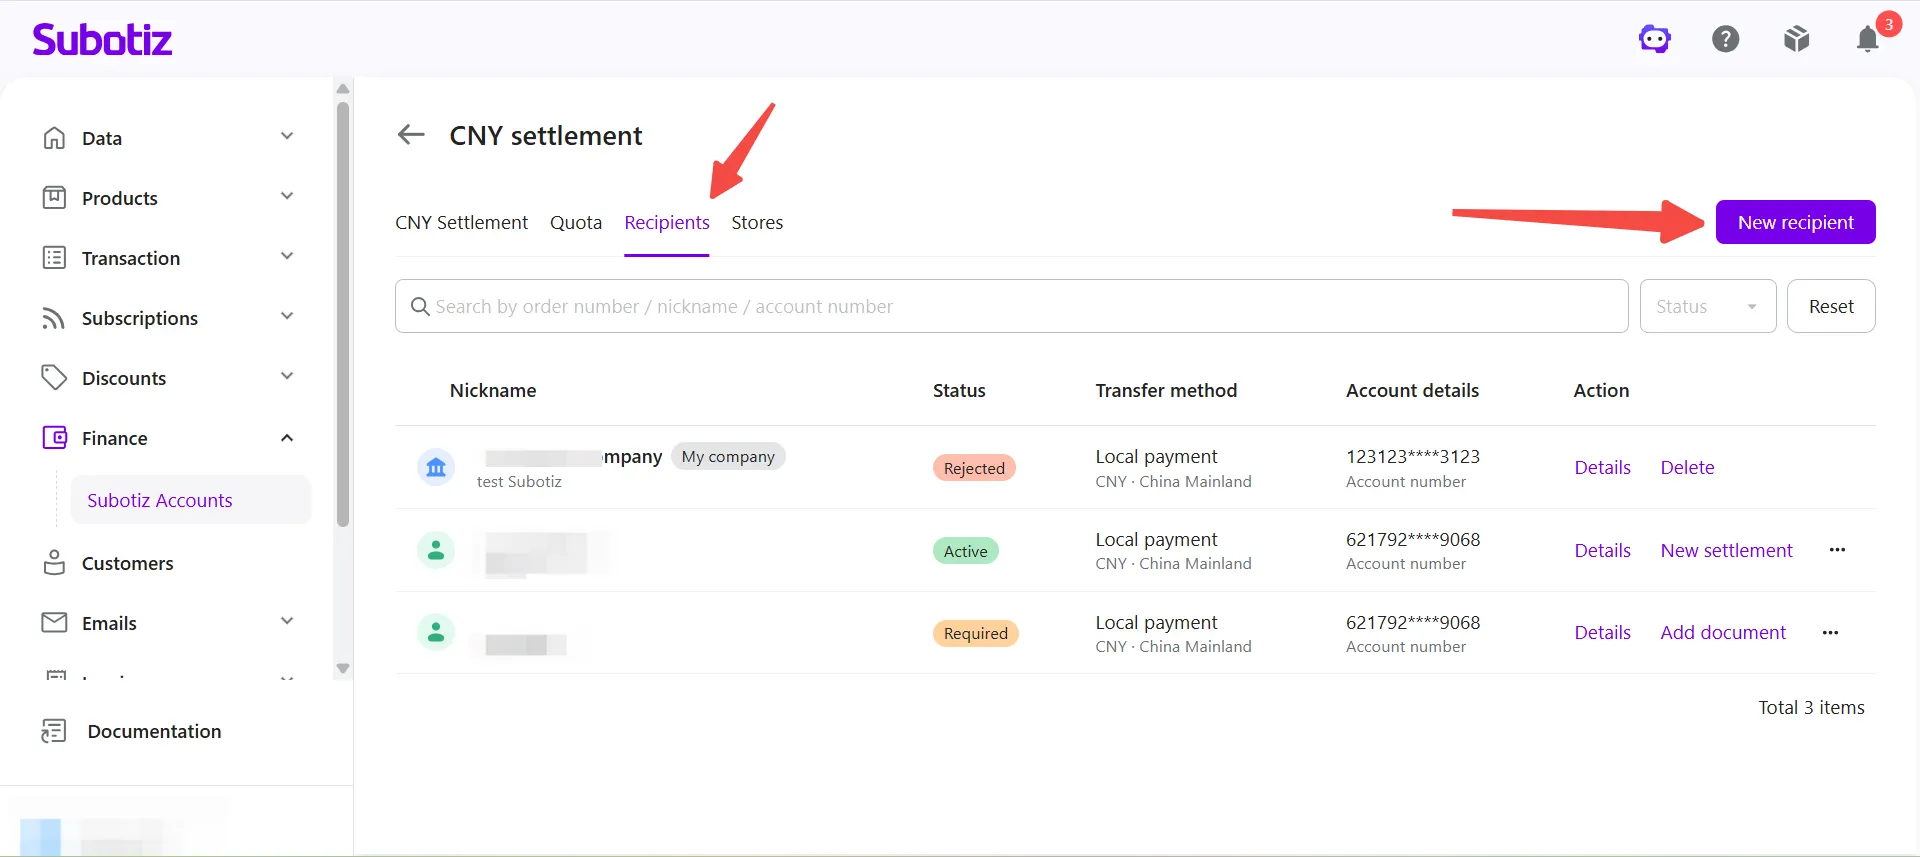
Task: Click the Active status badge
Action: point(965,551)
